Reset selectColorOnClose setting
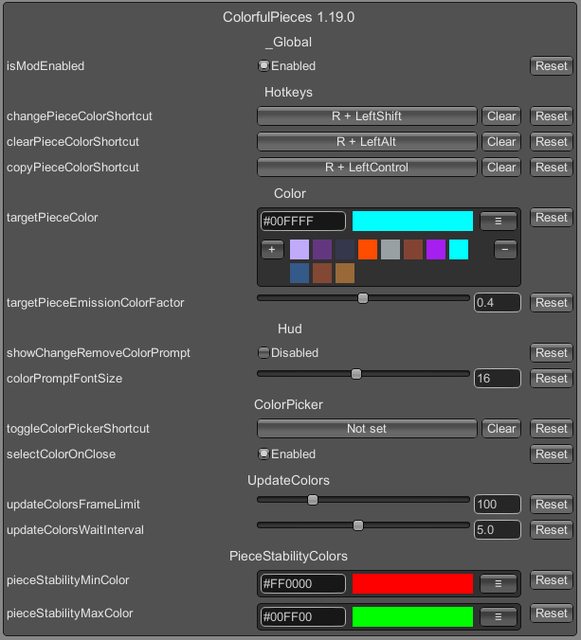This screenshot has height=640, width=581. tap(551, 454)
